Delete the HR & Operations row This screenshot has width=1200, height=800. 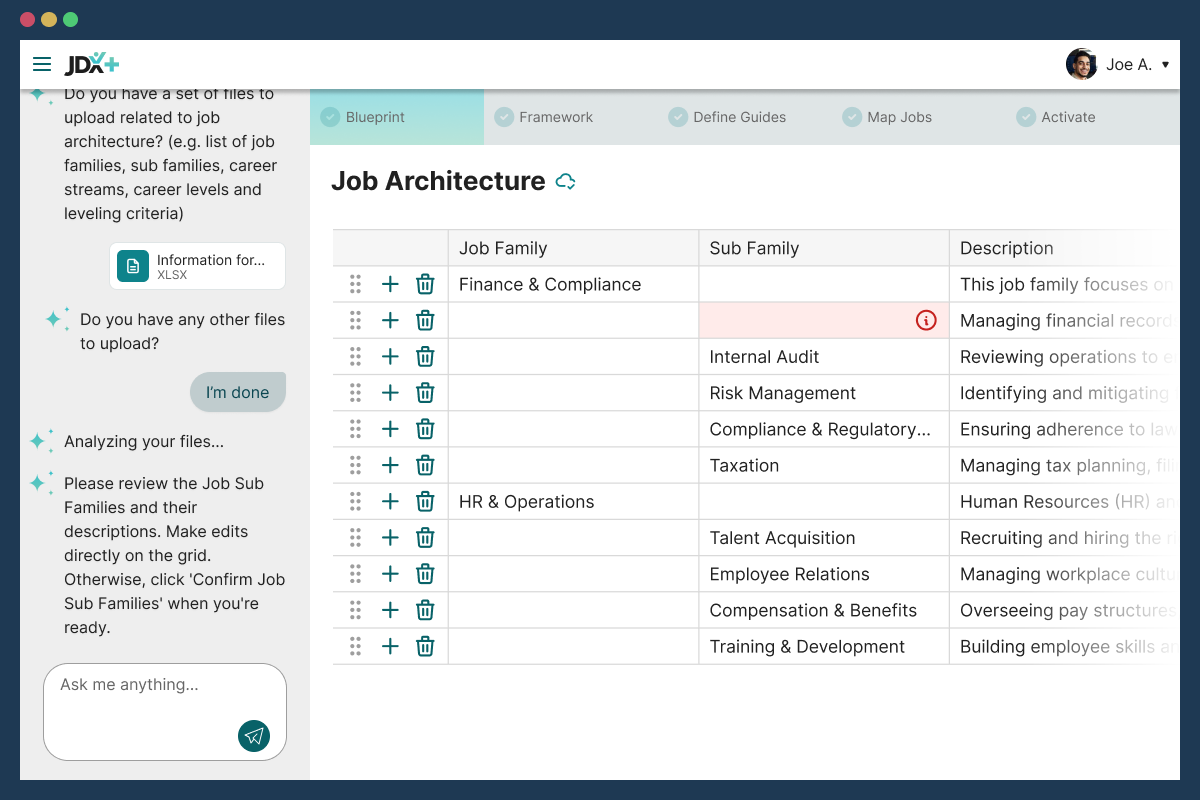click(x=425, y=502)
